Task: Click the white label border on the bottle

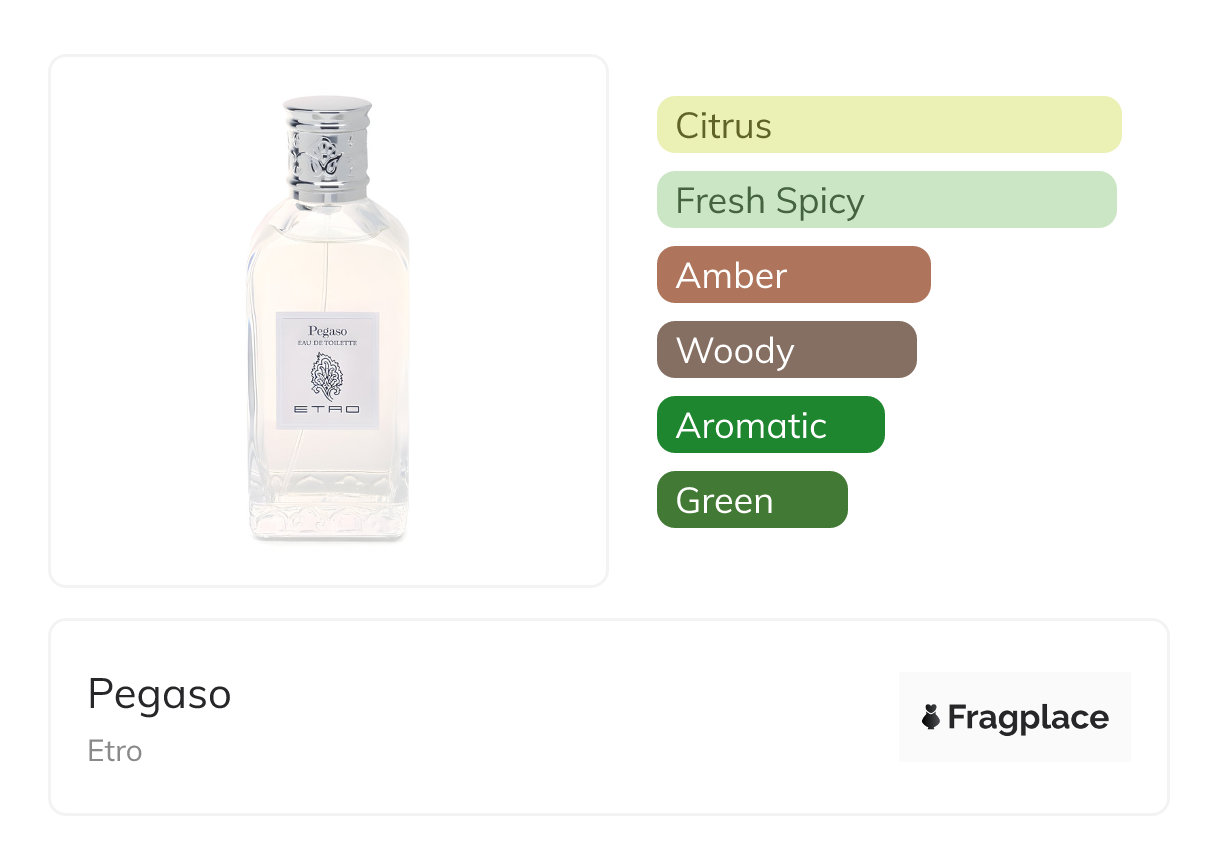Action: (x=282, y=370)
